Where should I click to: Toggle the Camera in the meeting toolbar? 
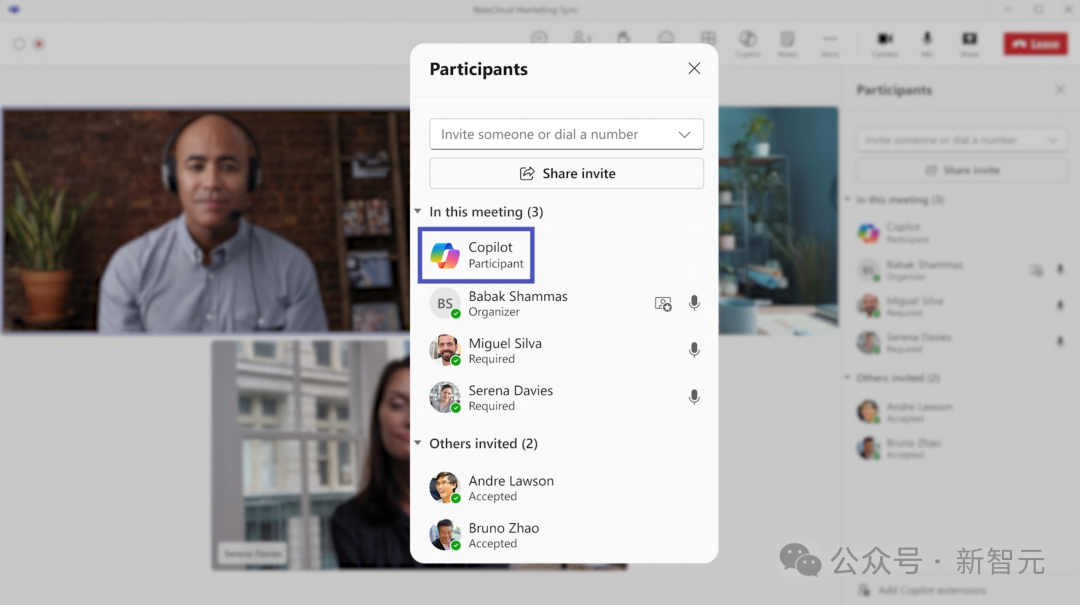[x=885, y=40]
